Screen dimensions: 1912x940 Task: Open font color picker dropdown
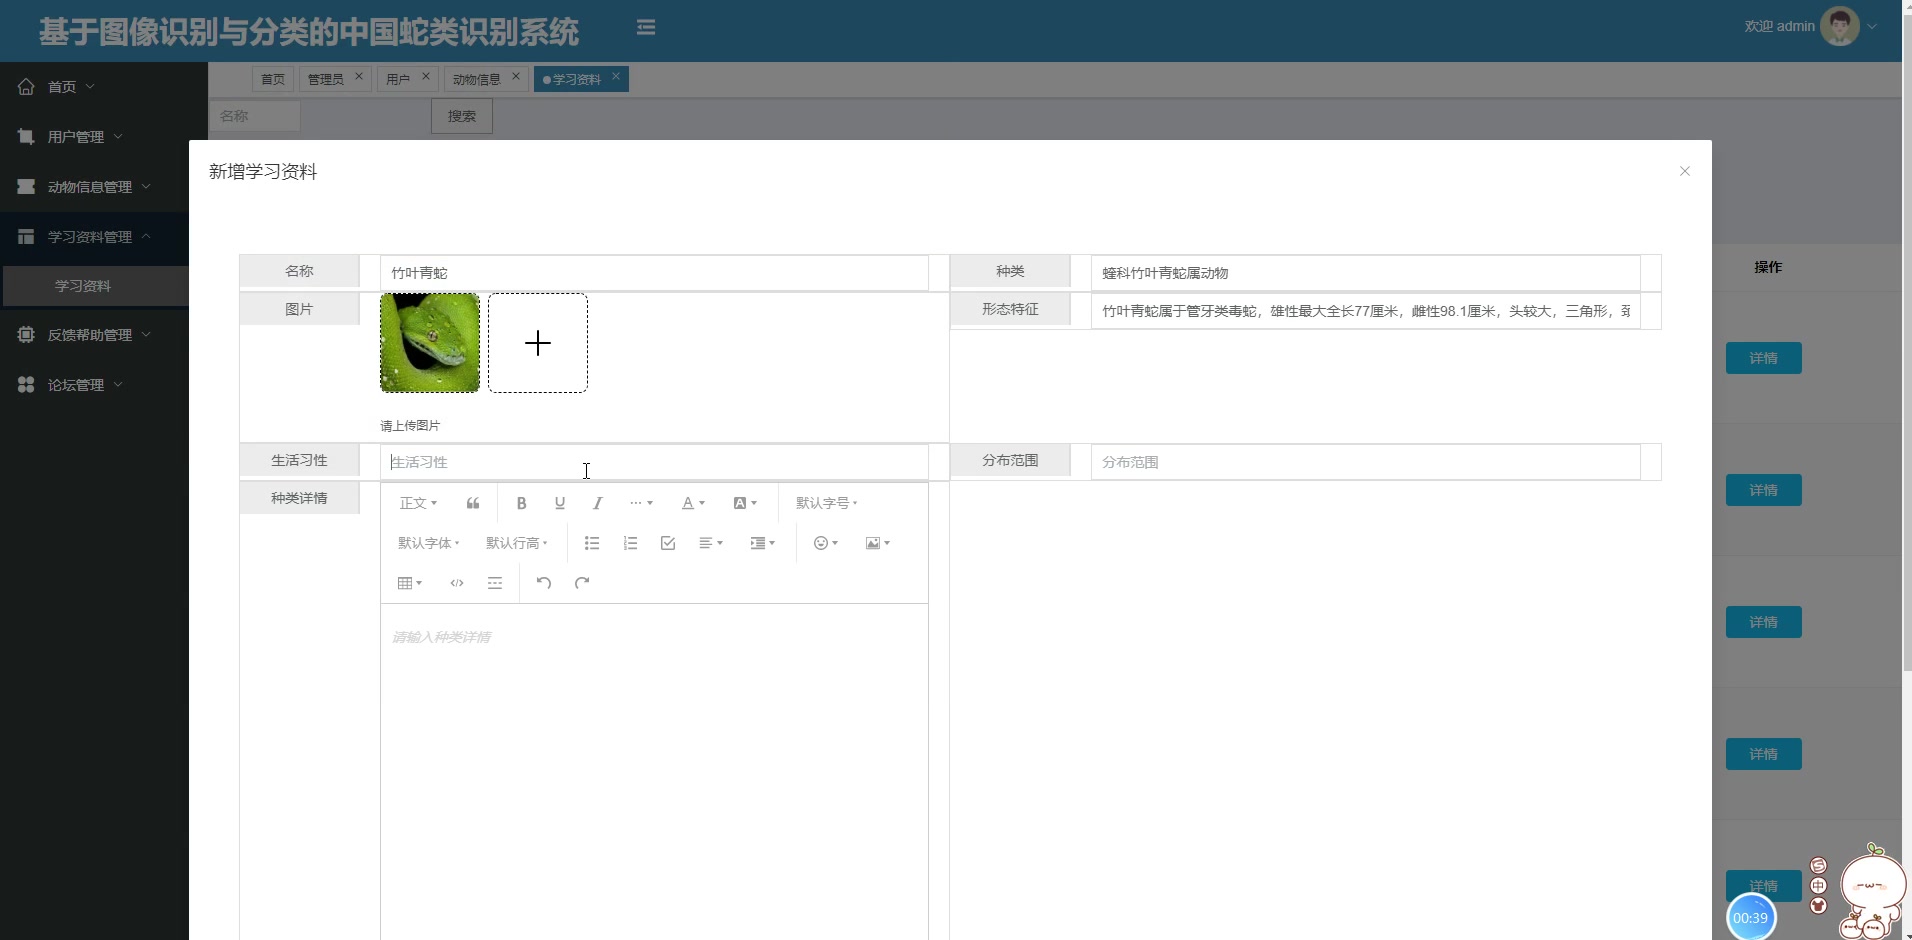(693, 503)
